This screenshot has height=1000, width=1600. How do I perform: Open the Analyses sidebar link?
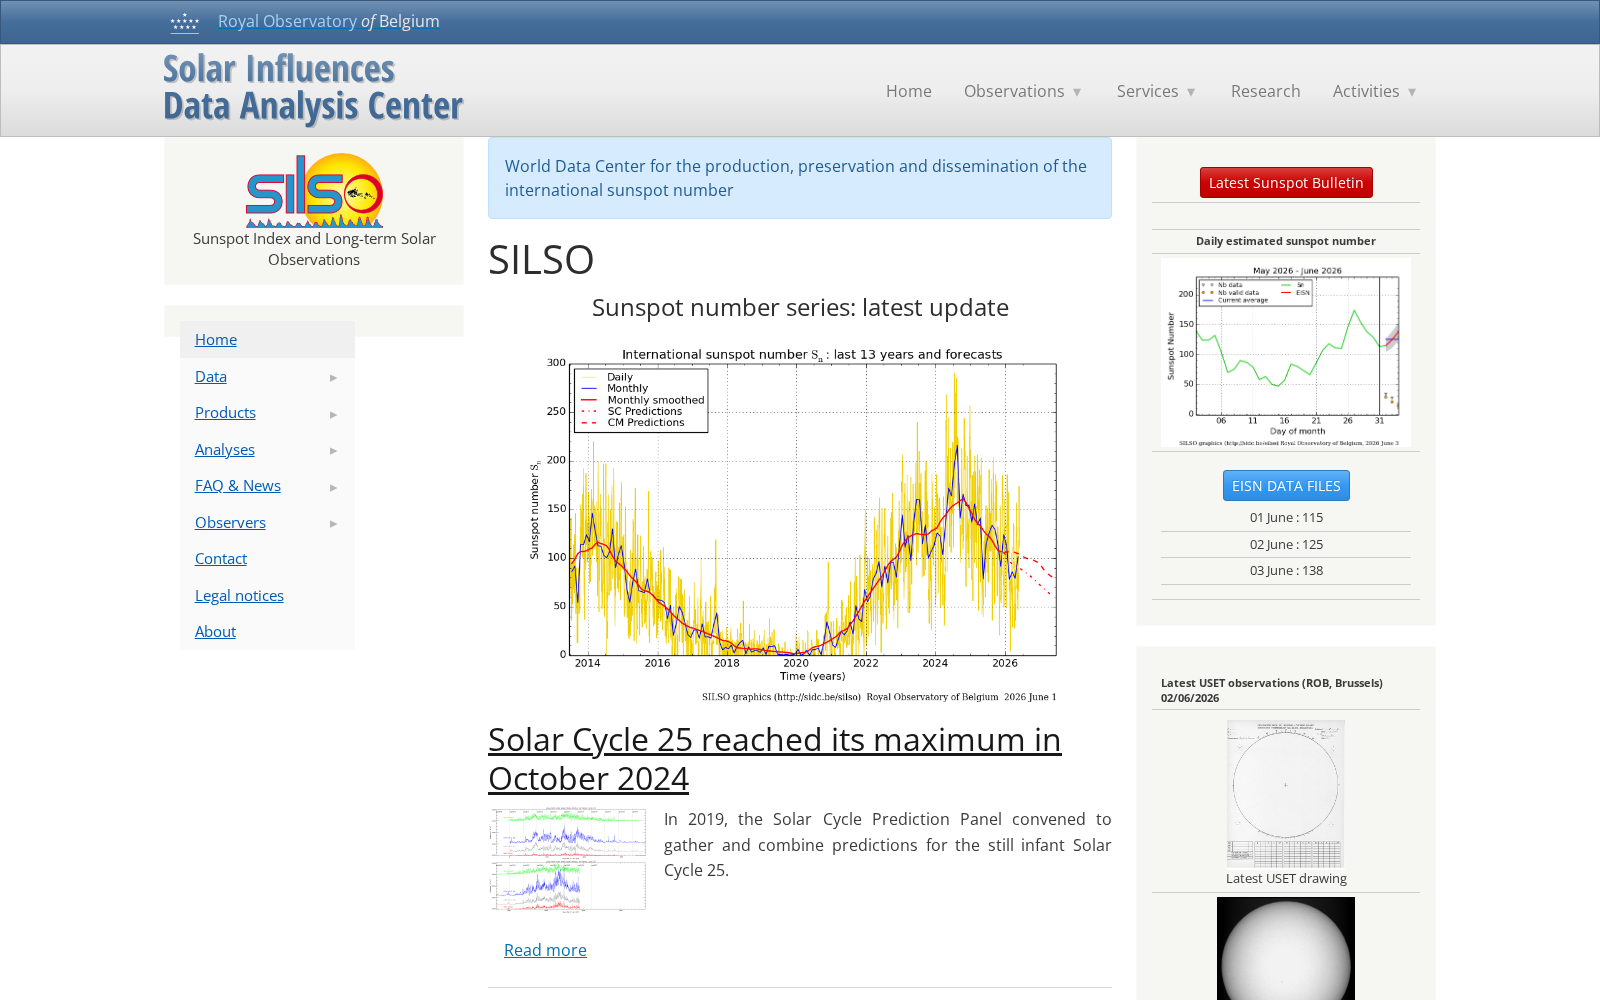[225, 449]
